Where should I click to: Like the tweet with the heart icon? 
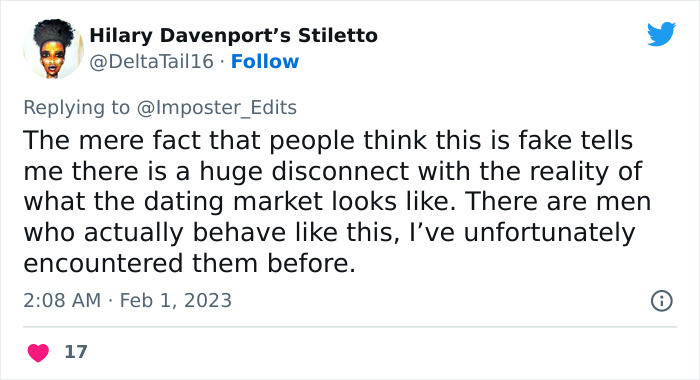click(x=38, y=352)
